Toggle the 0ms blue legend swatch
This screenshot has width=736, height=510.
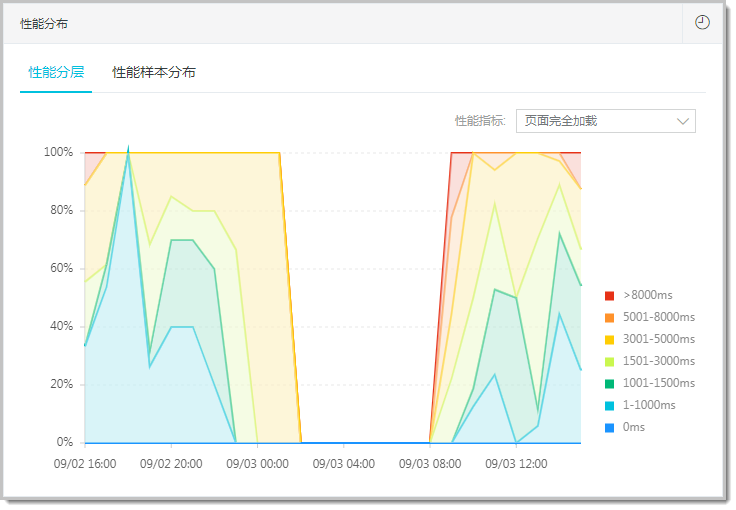[x=609, y=428]
